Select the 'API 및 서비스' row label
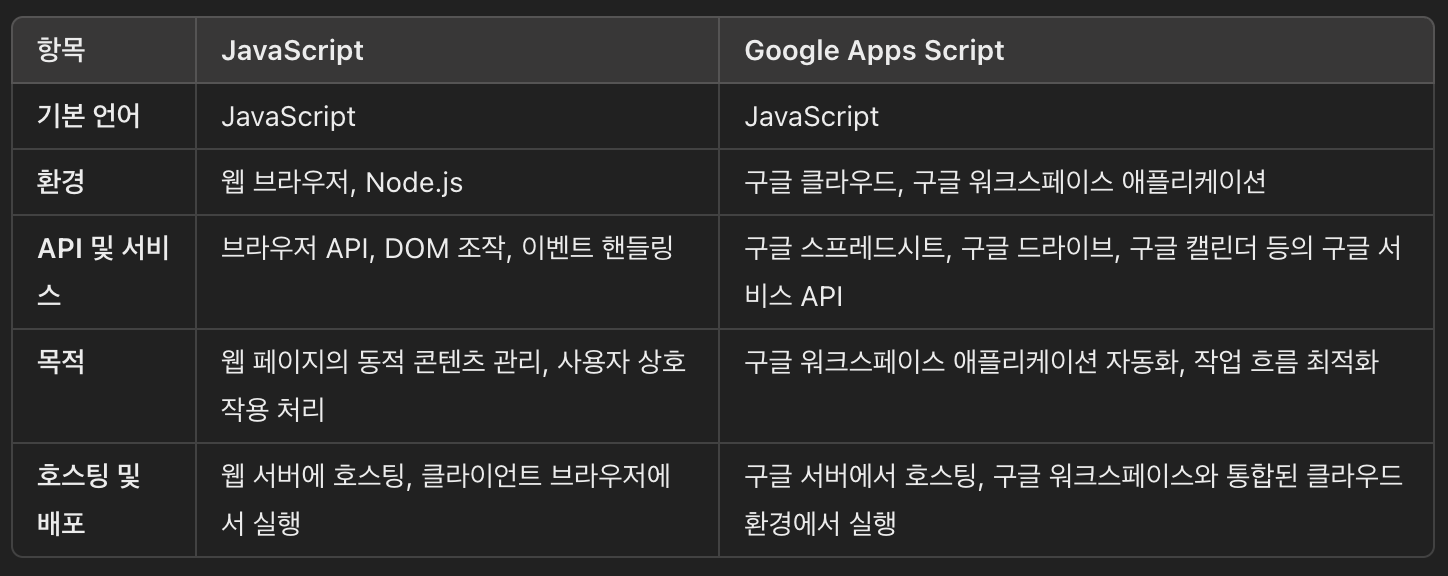Image resolution: width=1448 pixels, height=576 pixels. click(103, 272)
